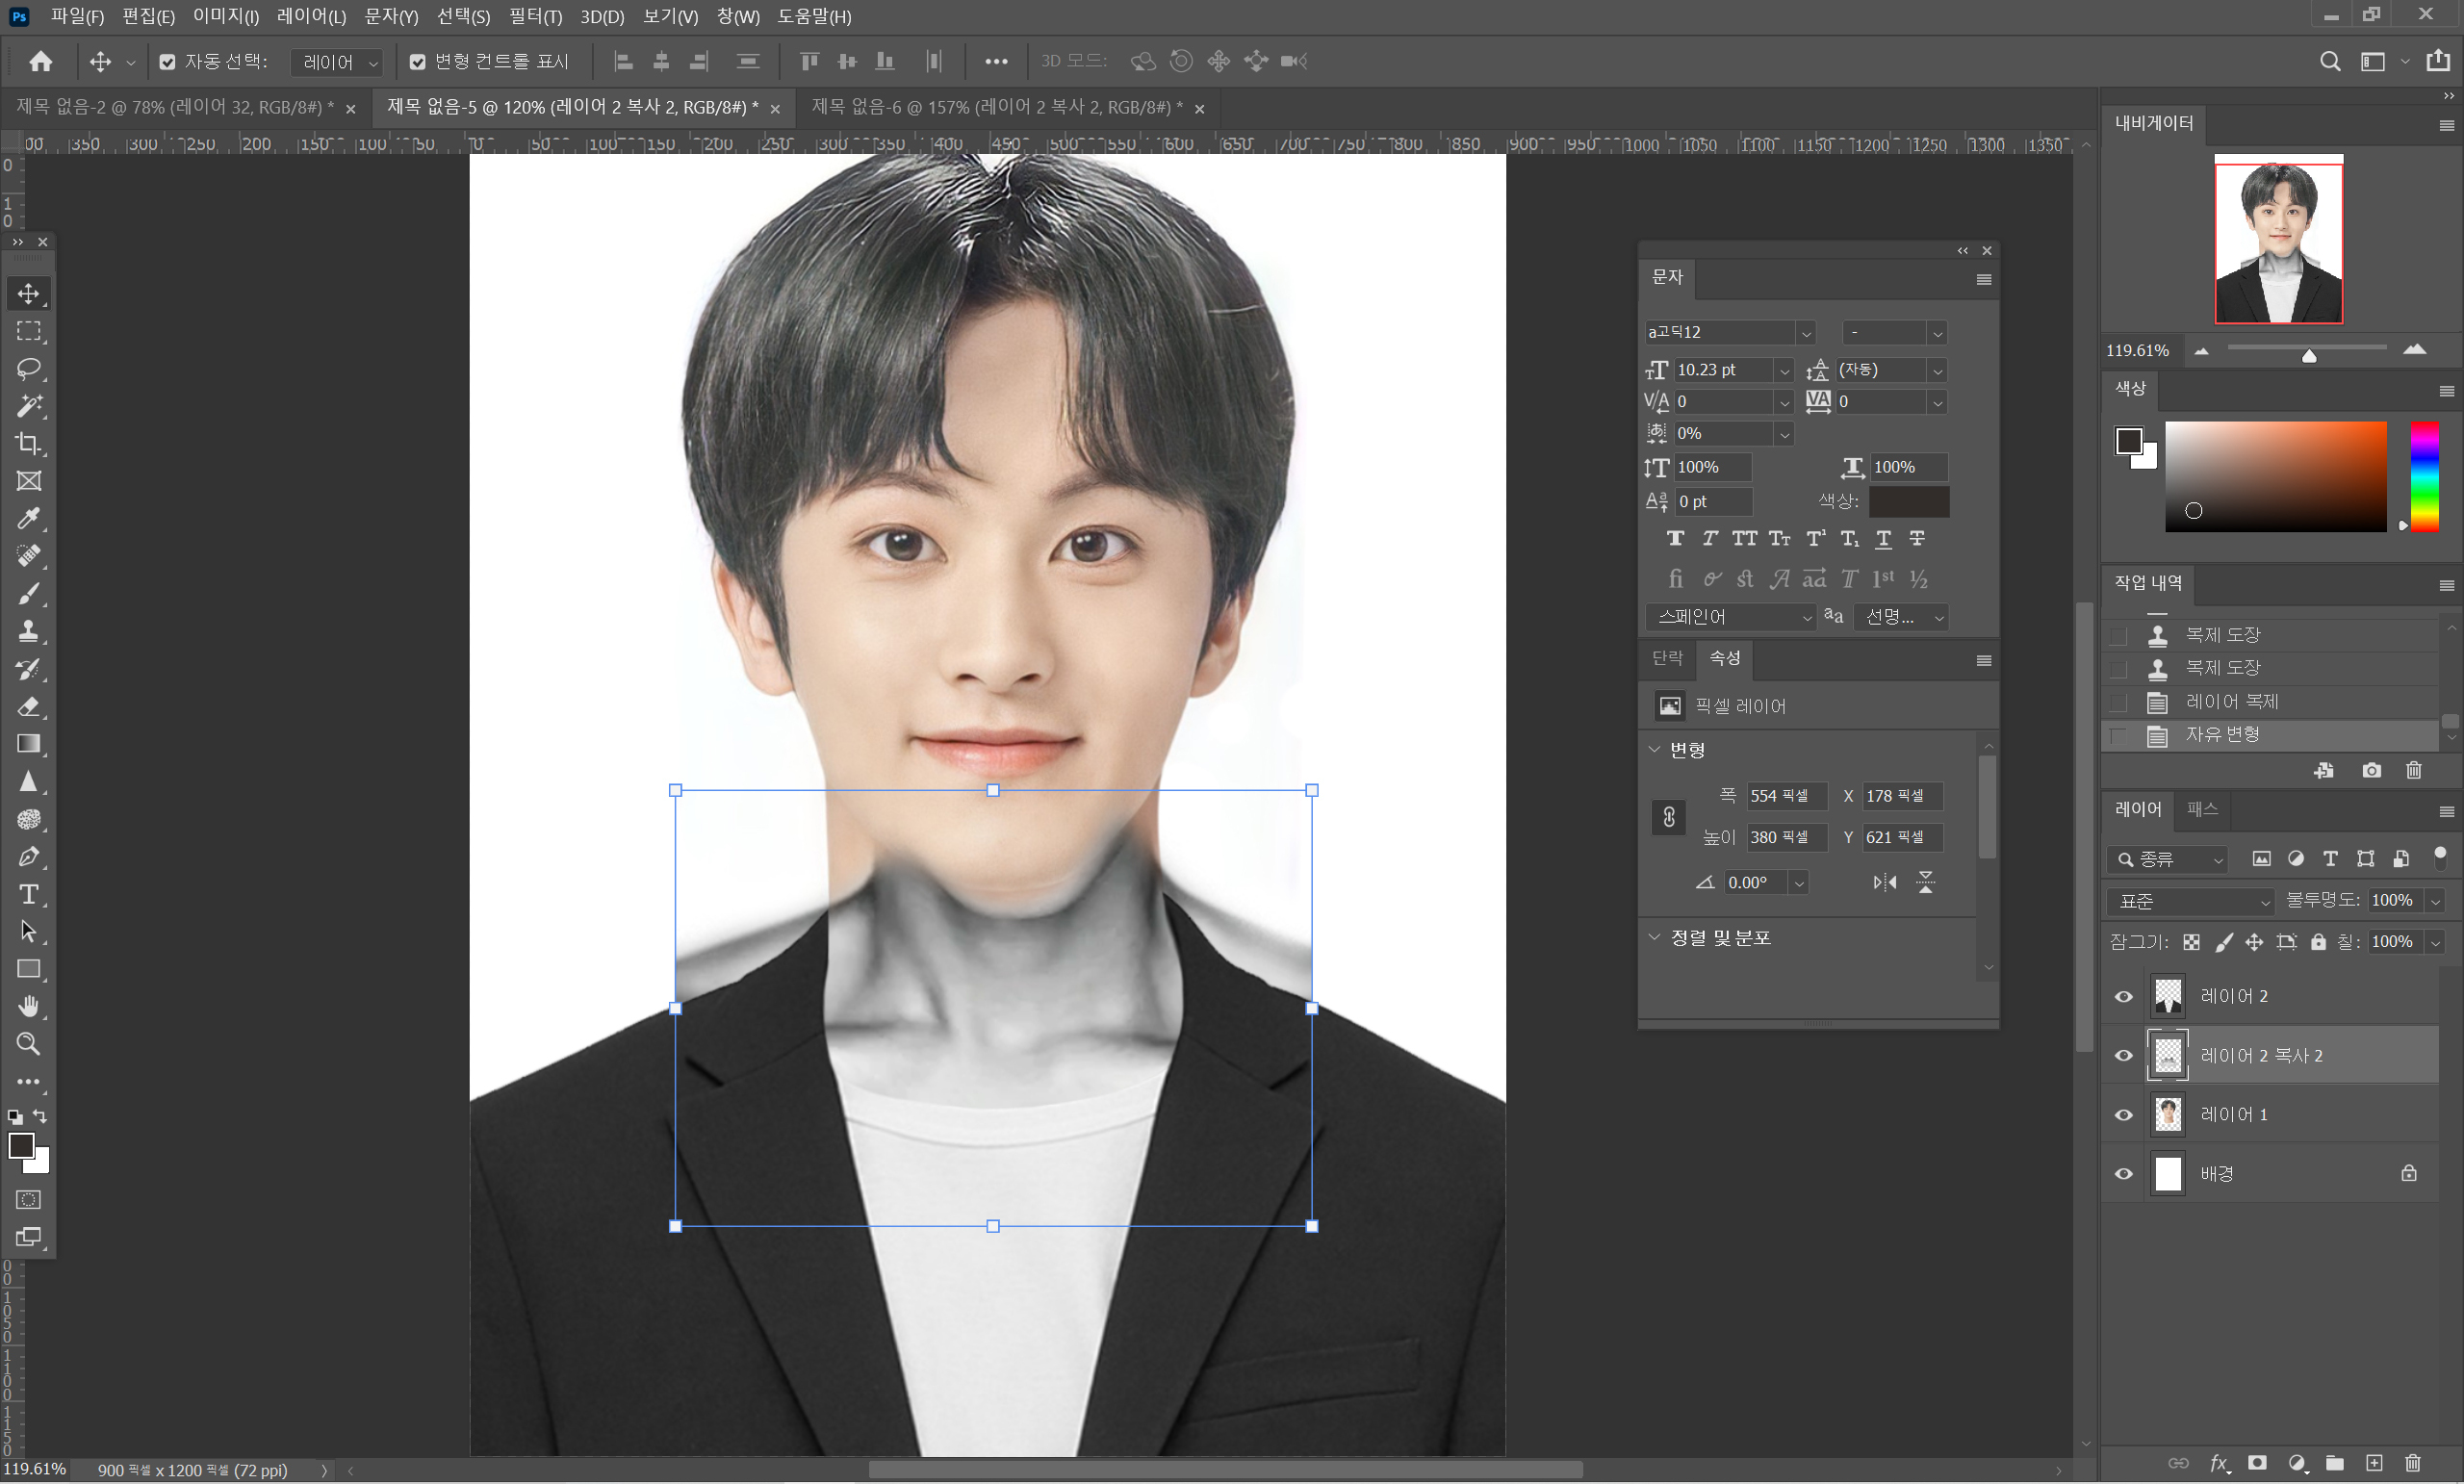The width and height of the screenshot is (2464, 1484).
Task: Click the hue spectrum strip in color panel
Action: pyautogui.click(x=2424, y=476)
